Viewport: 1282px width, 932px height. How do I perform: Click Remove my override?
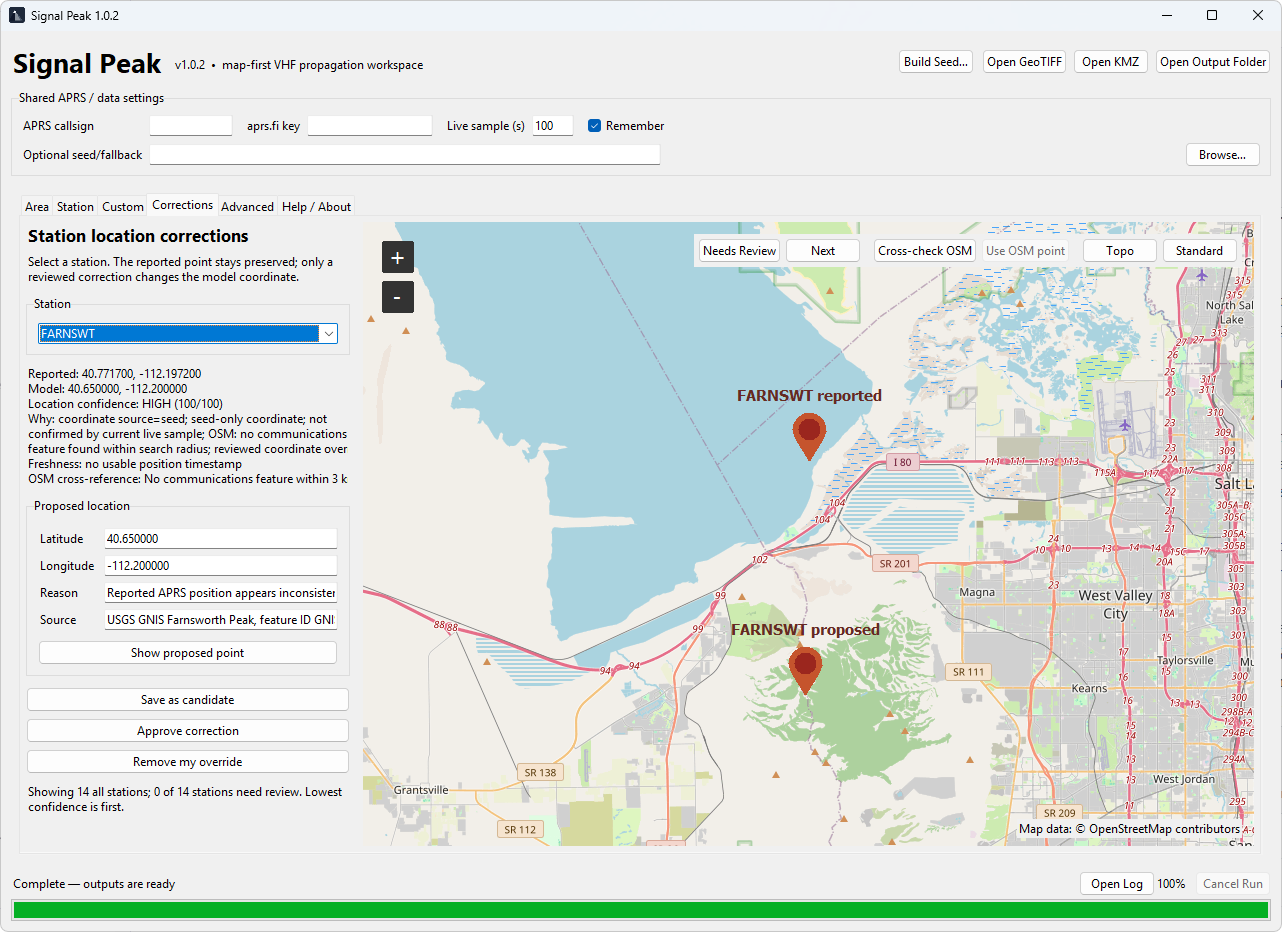pos(188,762)
